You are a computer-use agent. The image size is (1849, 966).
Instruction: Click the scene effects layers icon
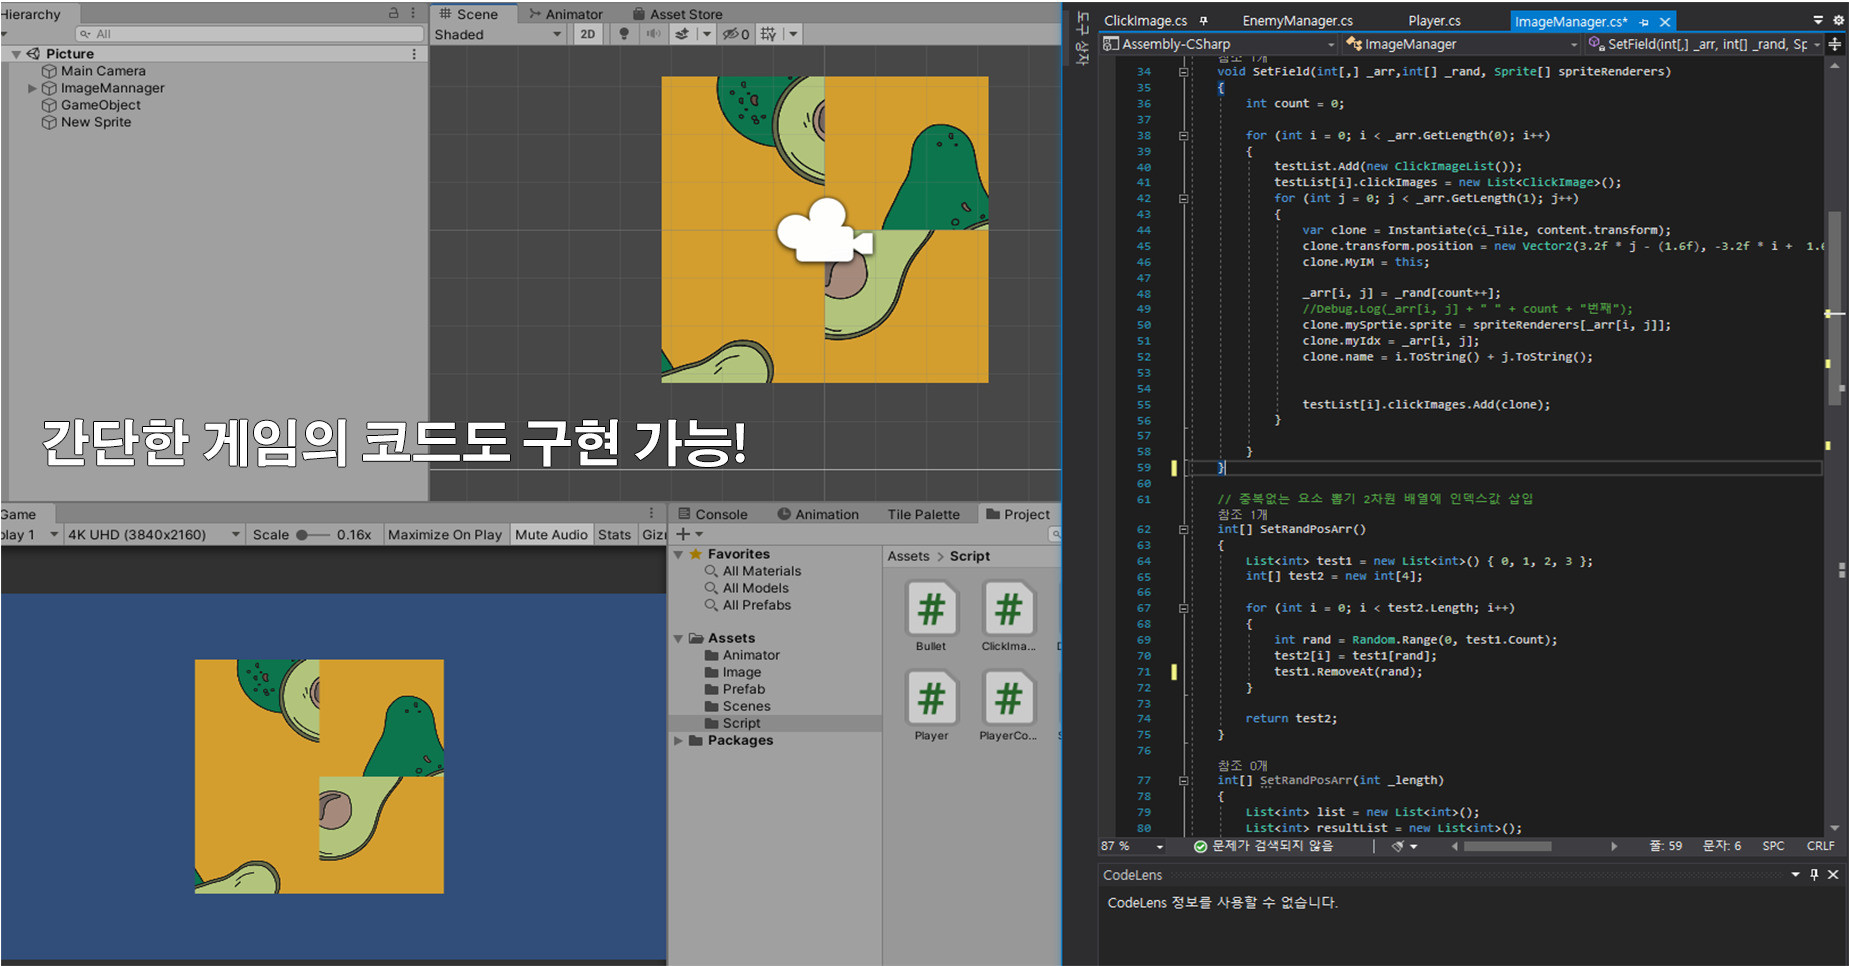tap(682, 34)
